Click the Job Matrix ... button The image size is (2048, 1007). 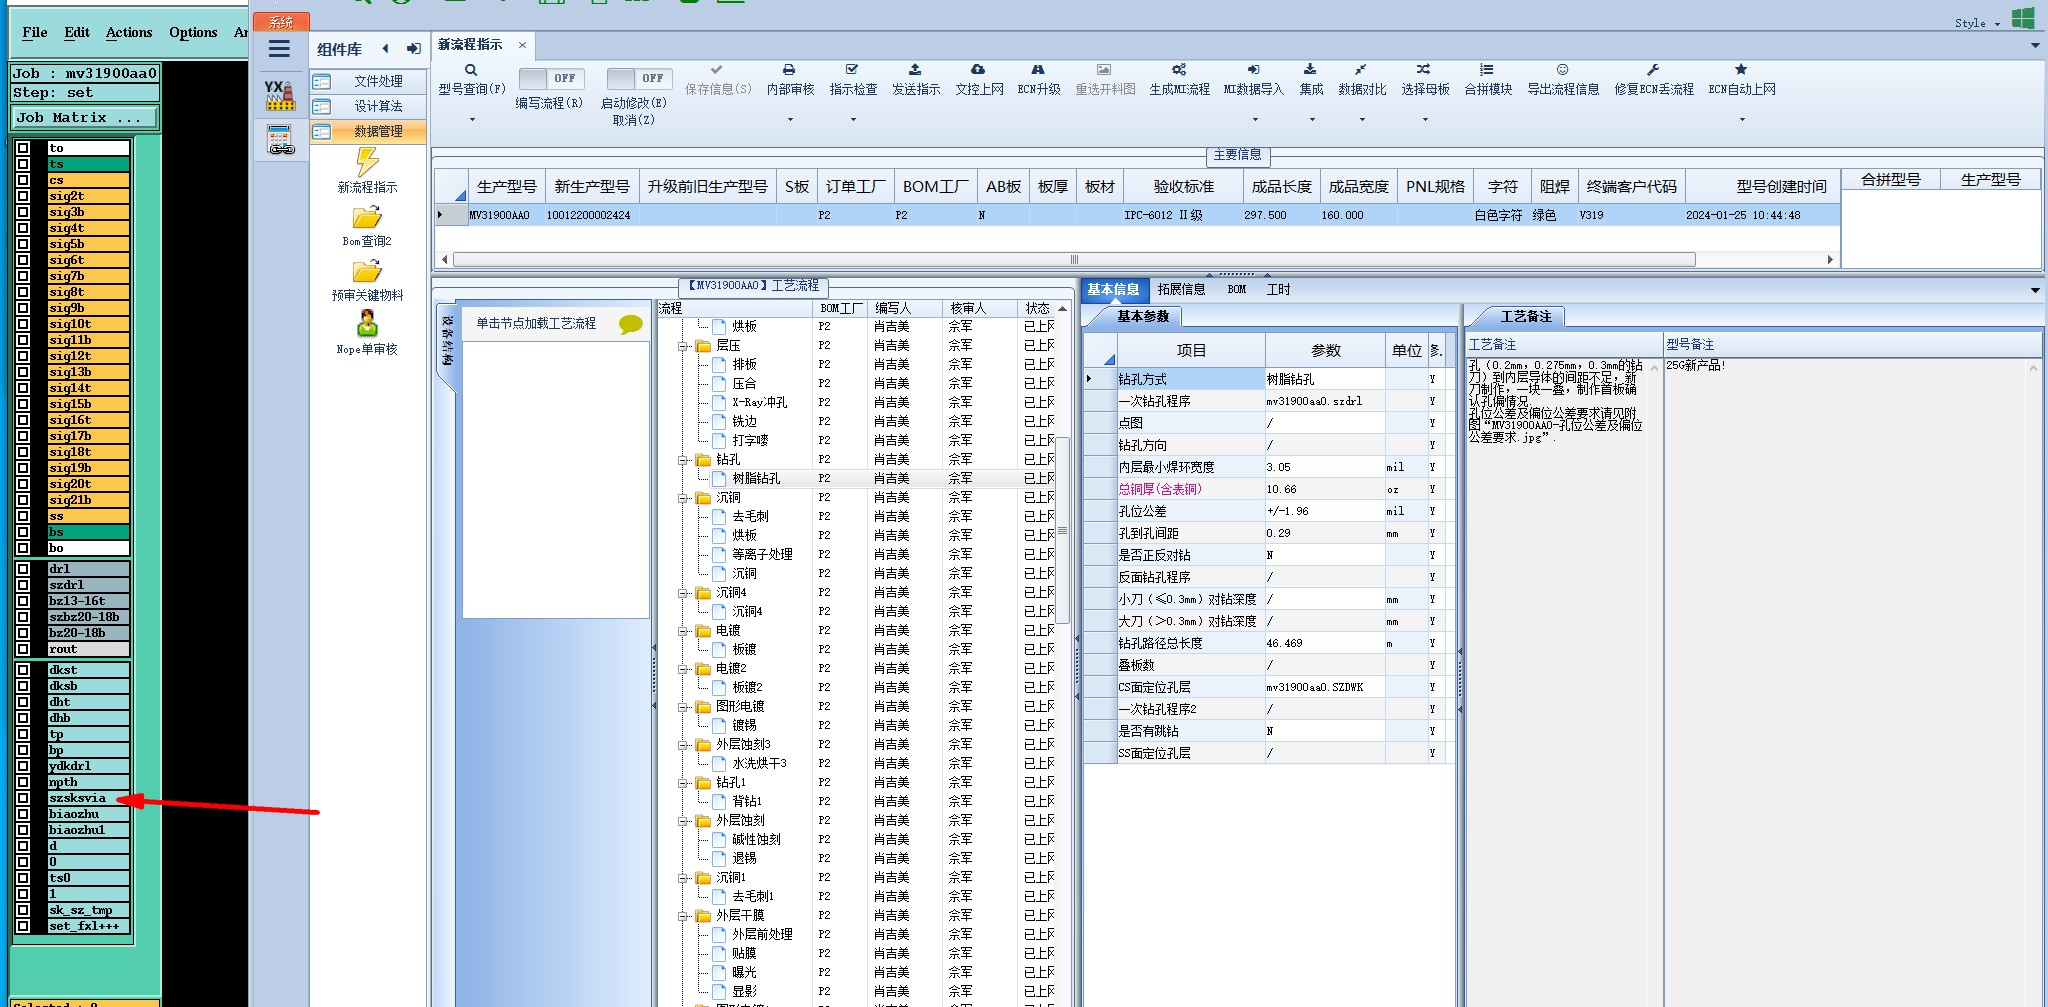click(x=85, y=118)
